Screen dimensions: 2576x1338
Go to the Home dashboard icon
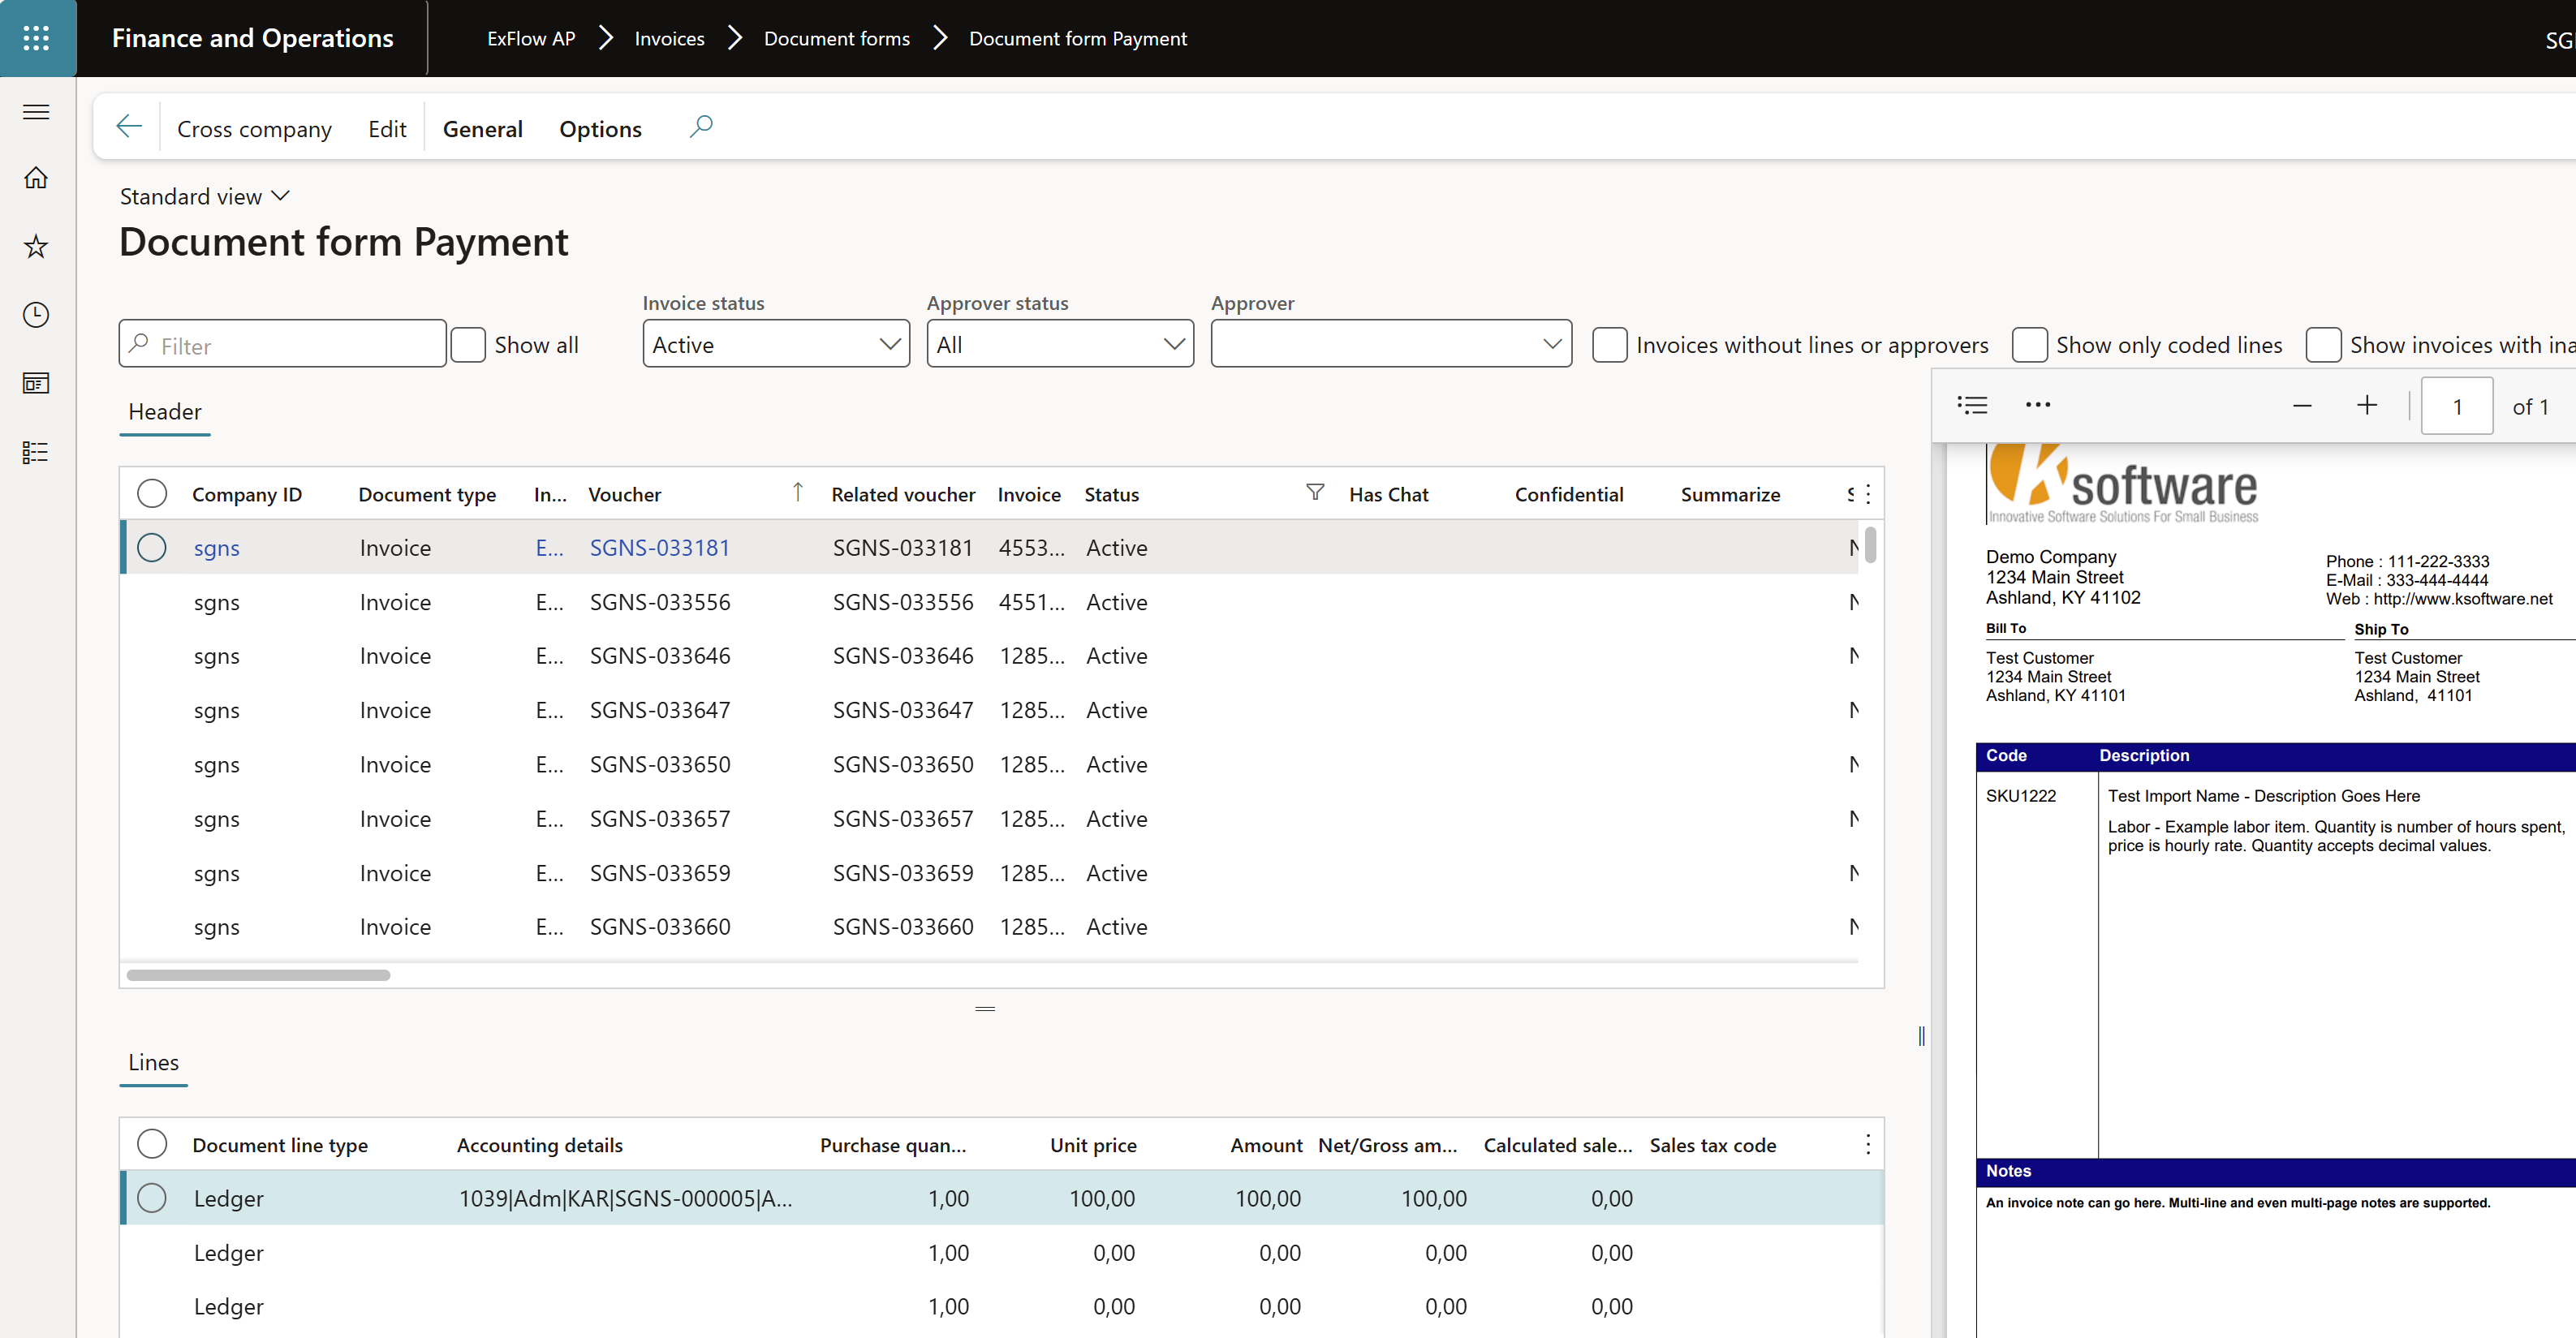(36, 178)
